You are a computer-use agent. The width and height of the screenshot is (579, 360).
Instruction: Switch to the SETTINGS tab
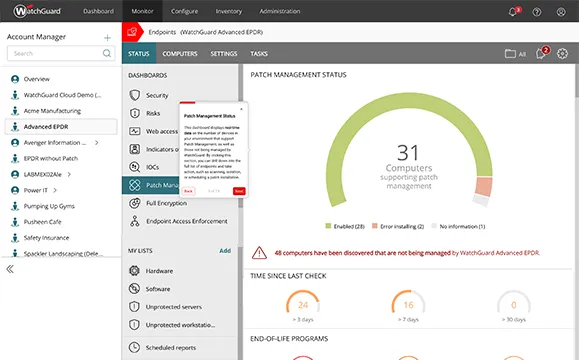[x=224, y=54]
